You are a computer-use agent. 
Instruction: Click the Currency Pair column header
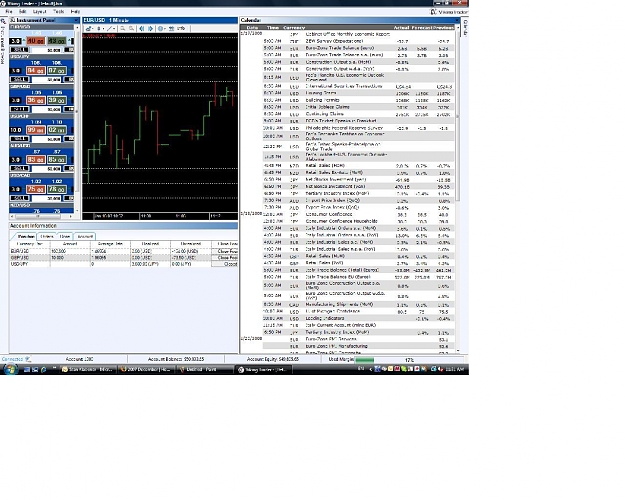[29, 244]
